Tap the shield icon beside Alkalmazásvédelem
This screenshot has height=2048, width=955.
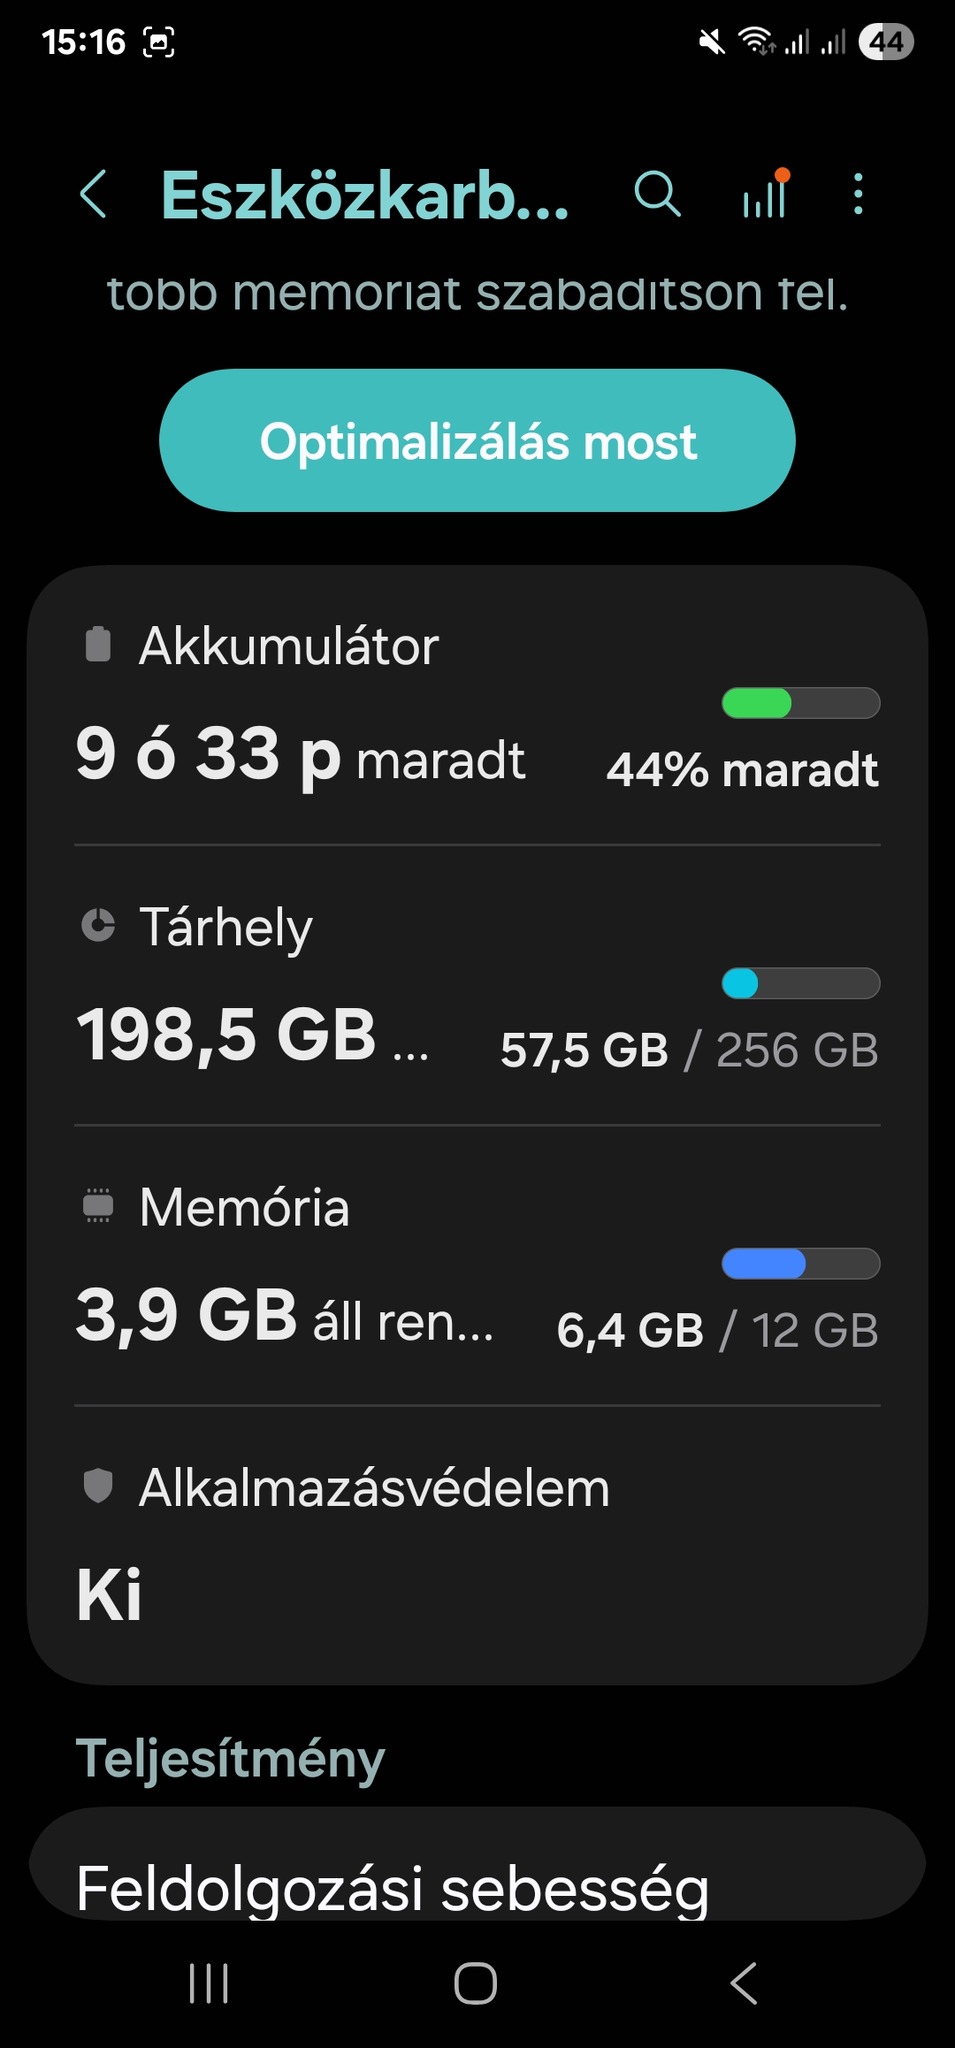98,1486
